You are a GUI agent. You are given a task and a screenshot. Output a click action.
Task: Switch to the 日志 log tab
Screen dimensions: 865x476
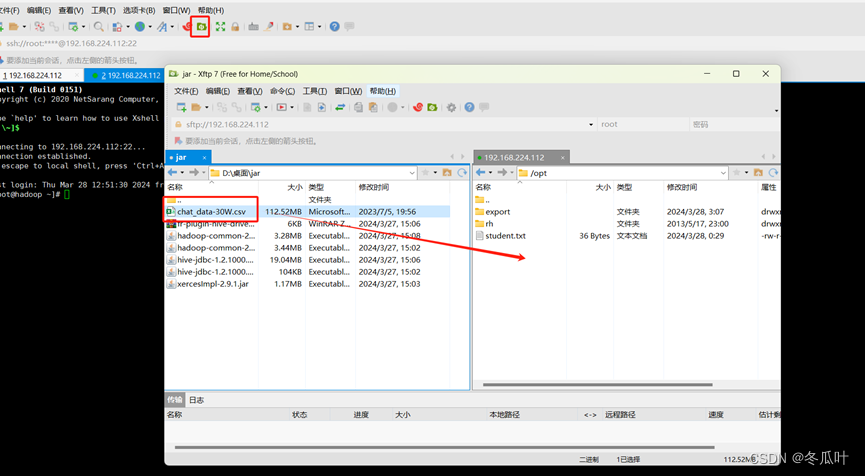[196, 400]
